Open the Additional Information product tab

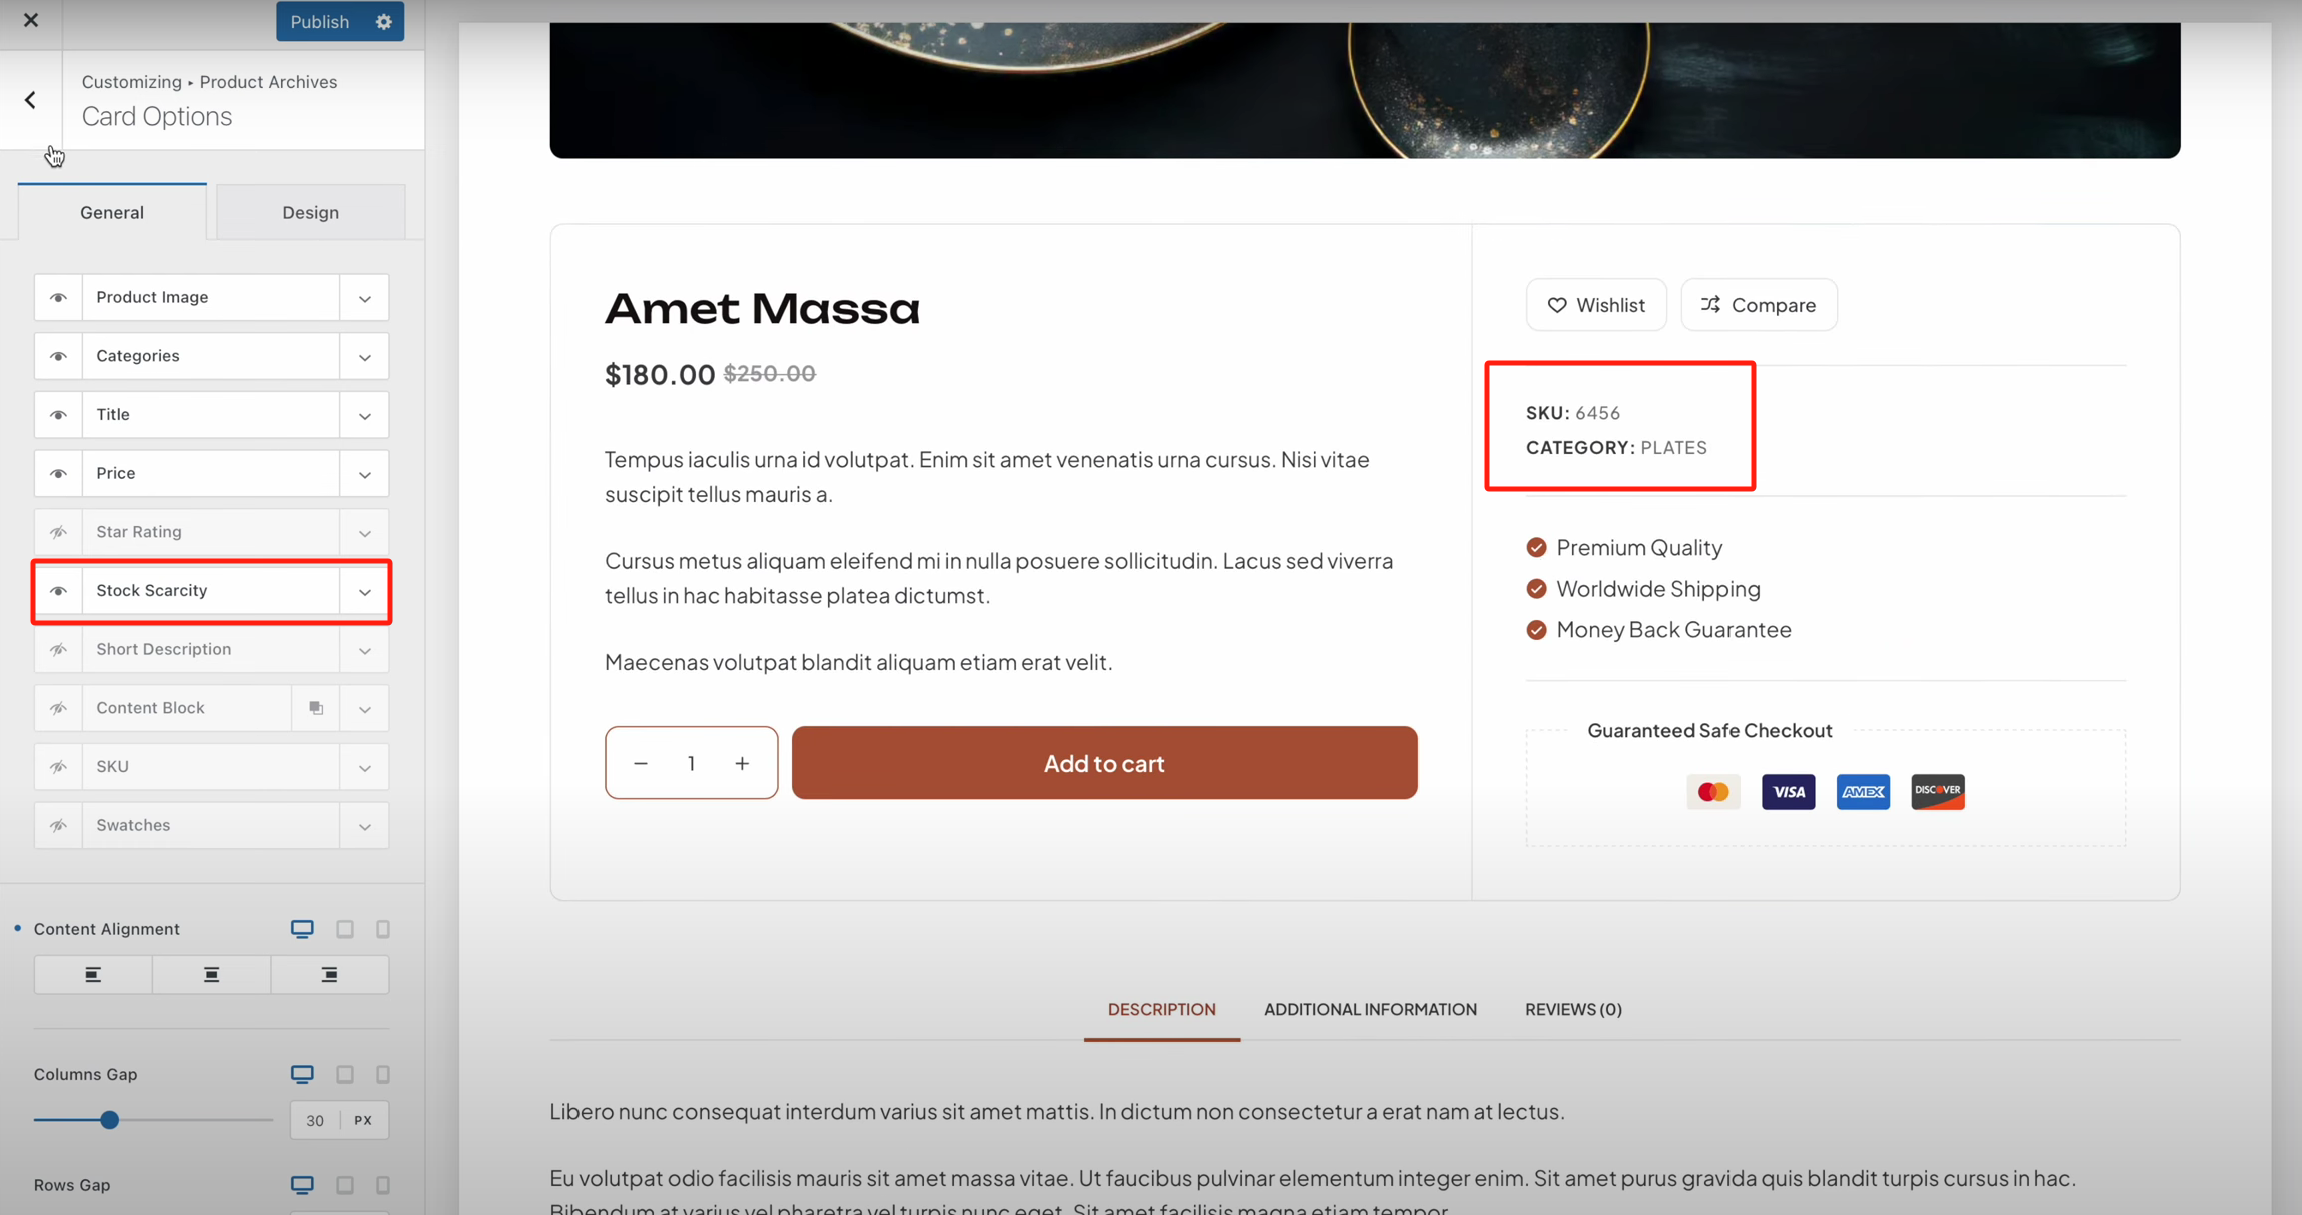pyautogui.click(x=1370, y=1009)
